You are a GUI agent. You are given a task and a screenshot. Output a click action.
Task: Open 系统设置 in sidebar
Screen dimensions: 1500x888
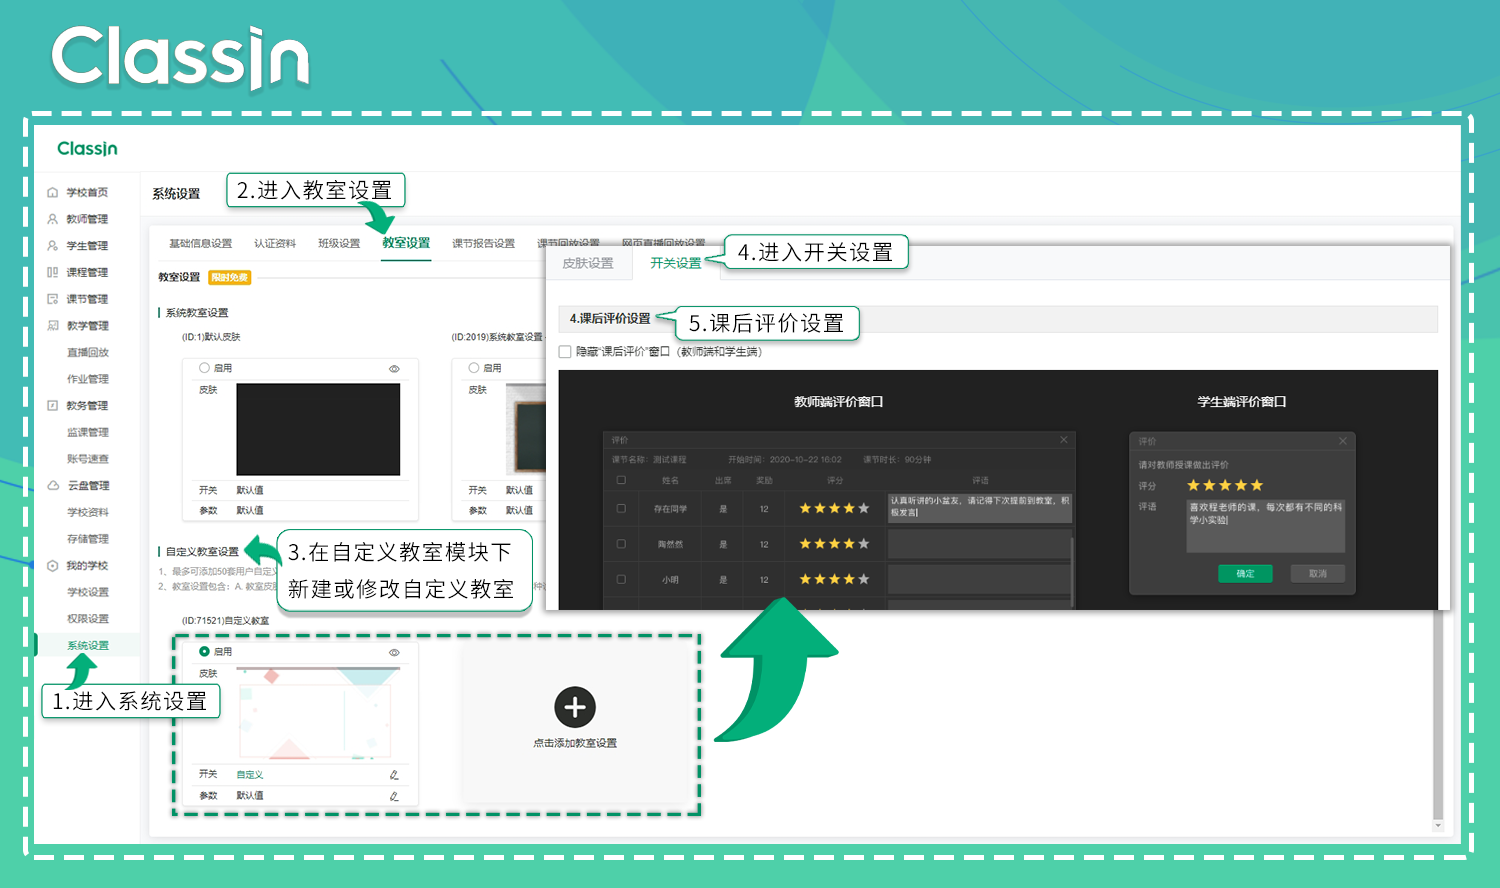[88, 645]
